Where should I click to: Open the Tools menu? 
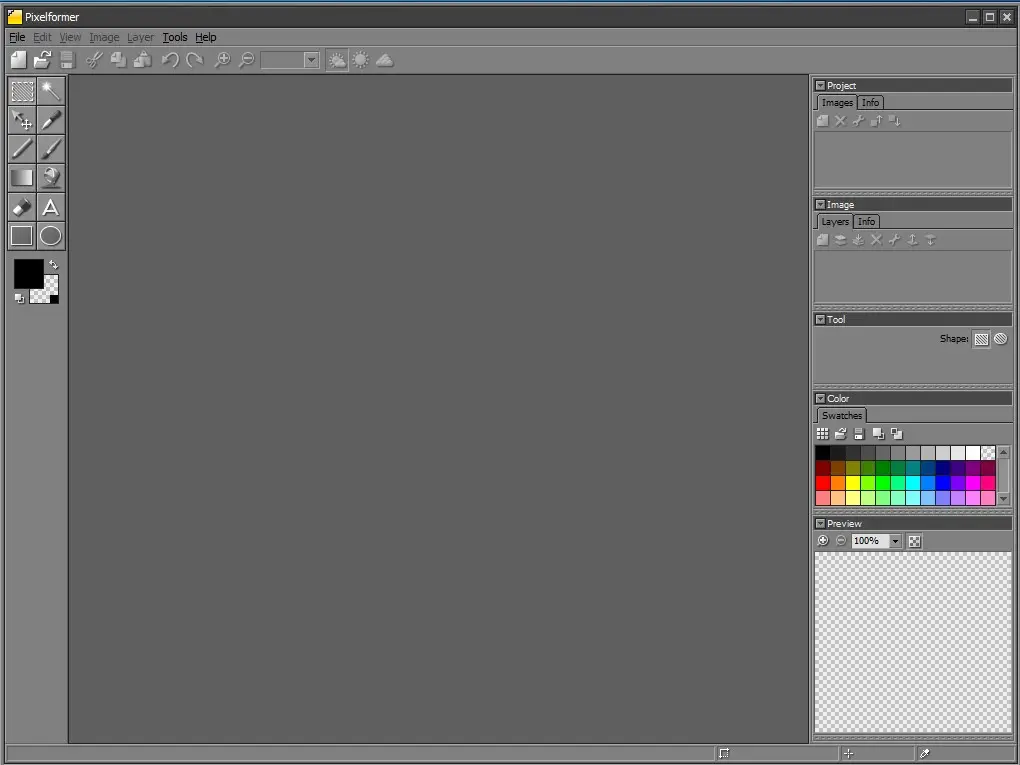(175, 37)
